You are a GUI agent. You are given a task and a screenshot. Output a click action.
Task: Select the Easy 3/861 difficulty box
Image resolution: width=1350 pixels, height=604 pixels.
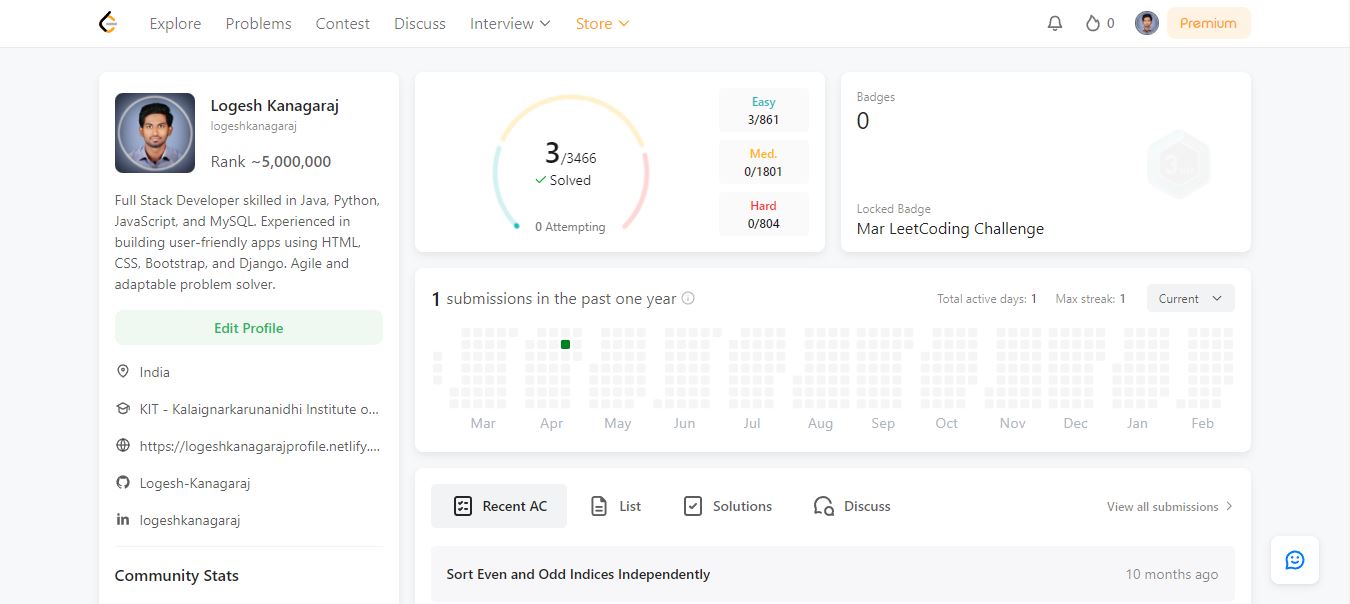click(764, 110)
